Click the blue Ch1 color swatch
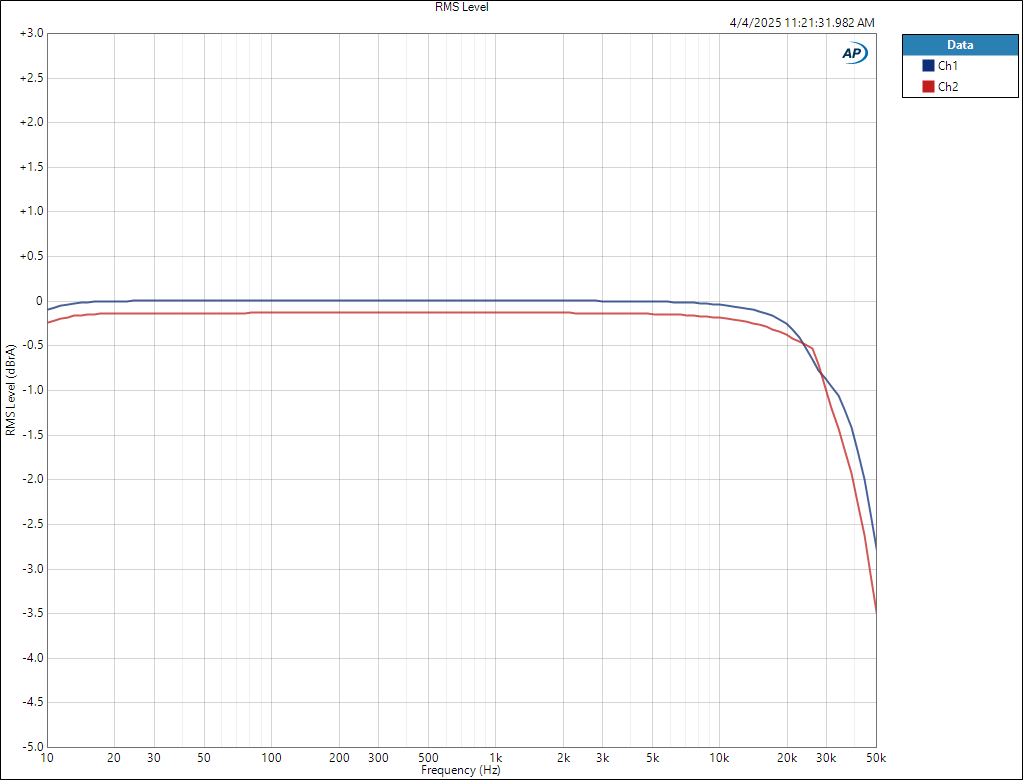 [x=928, y=65]
